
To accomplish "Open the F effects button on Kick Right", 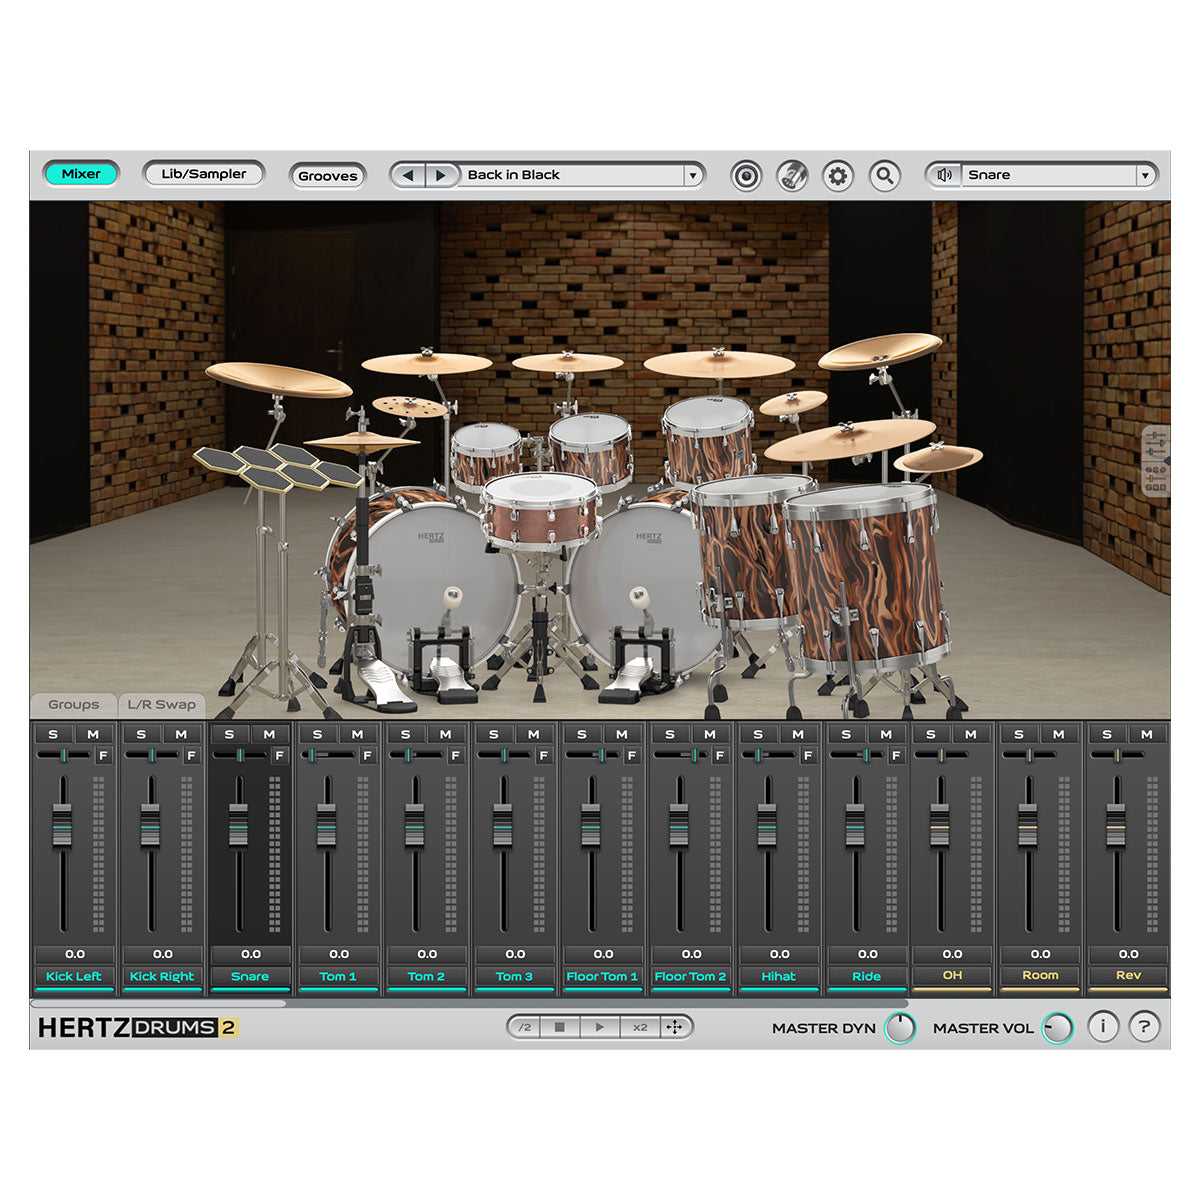I will 191,756.
